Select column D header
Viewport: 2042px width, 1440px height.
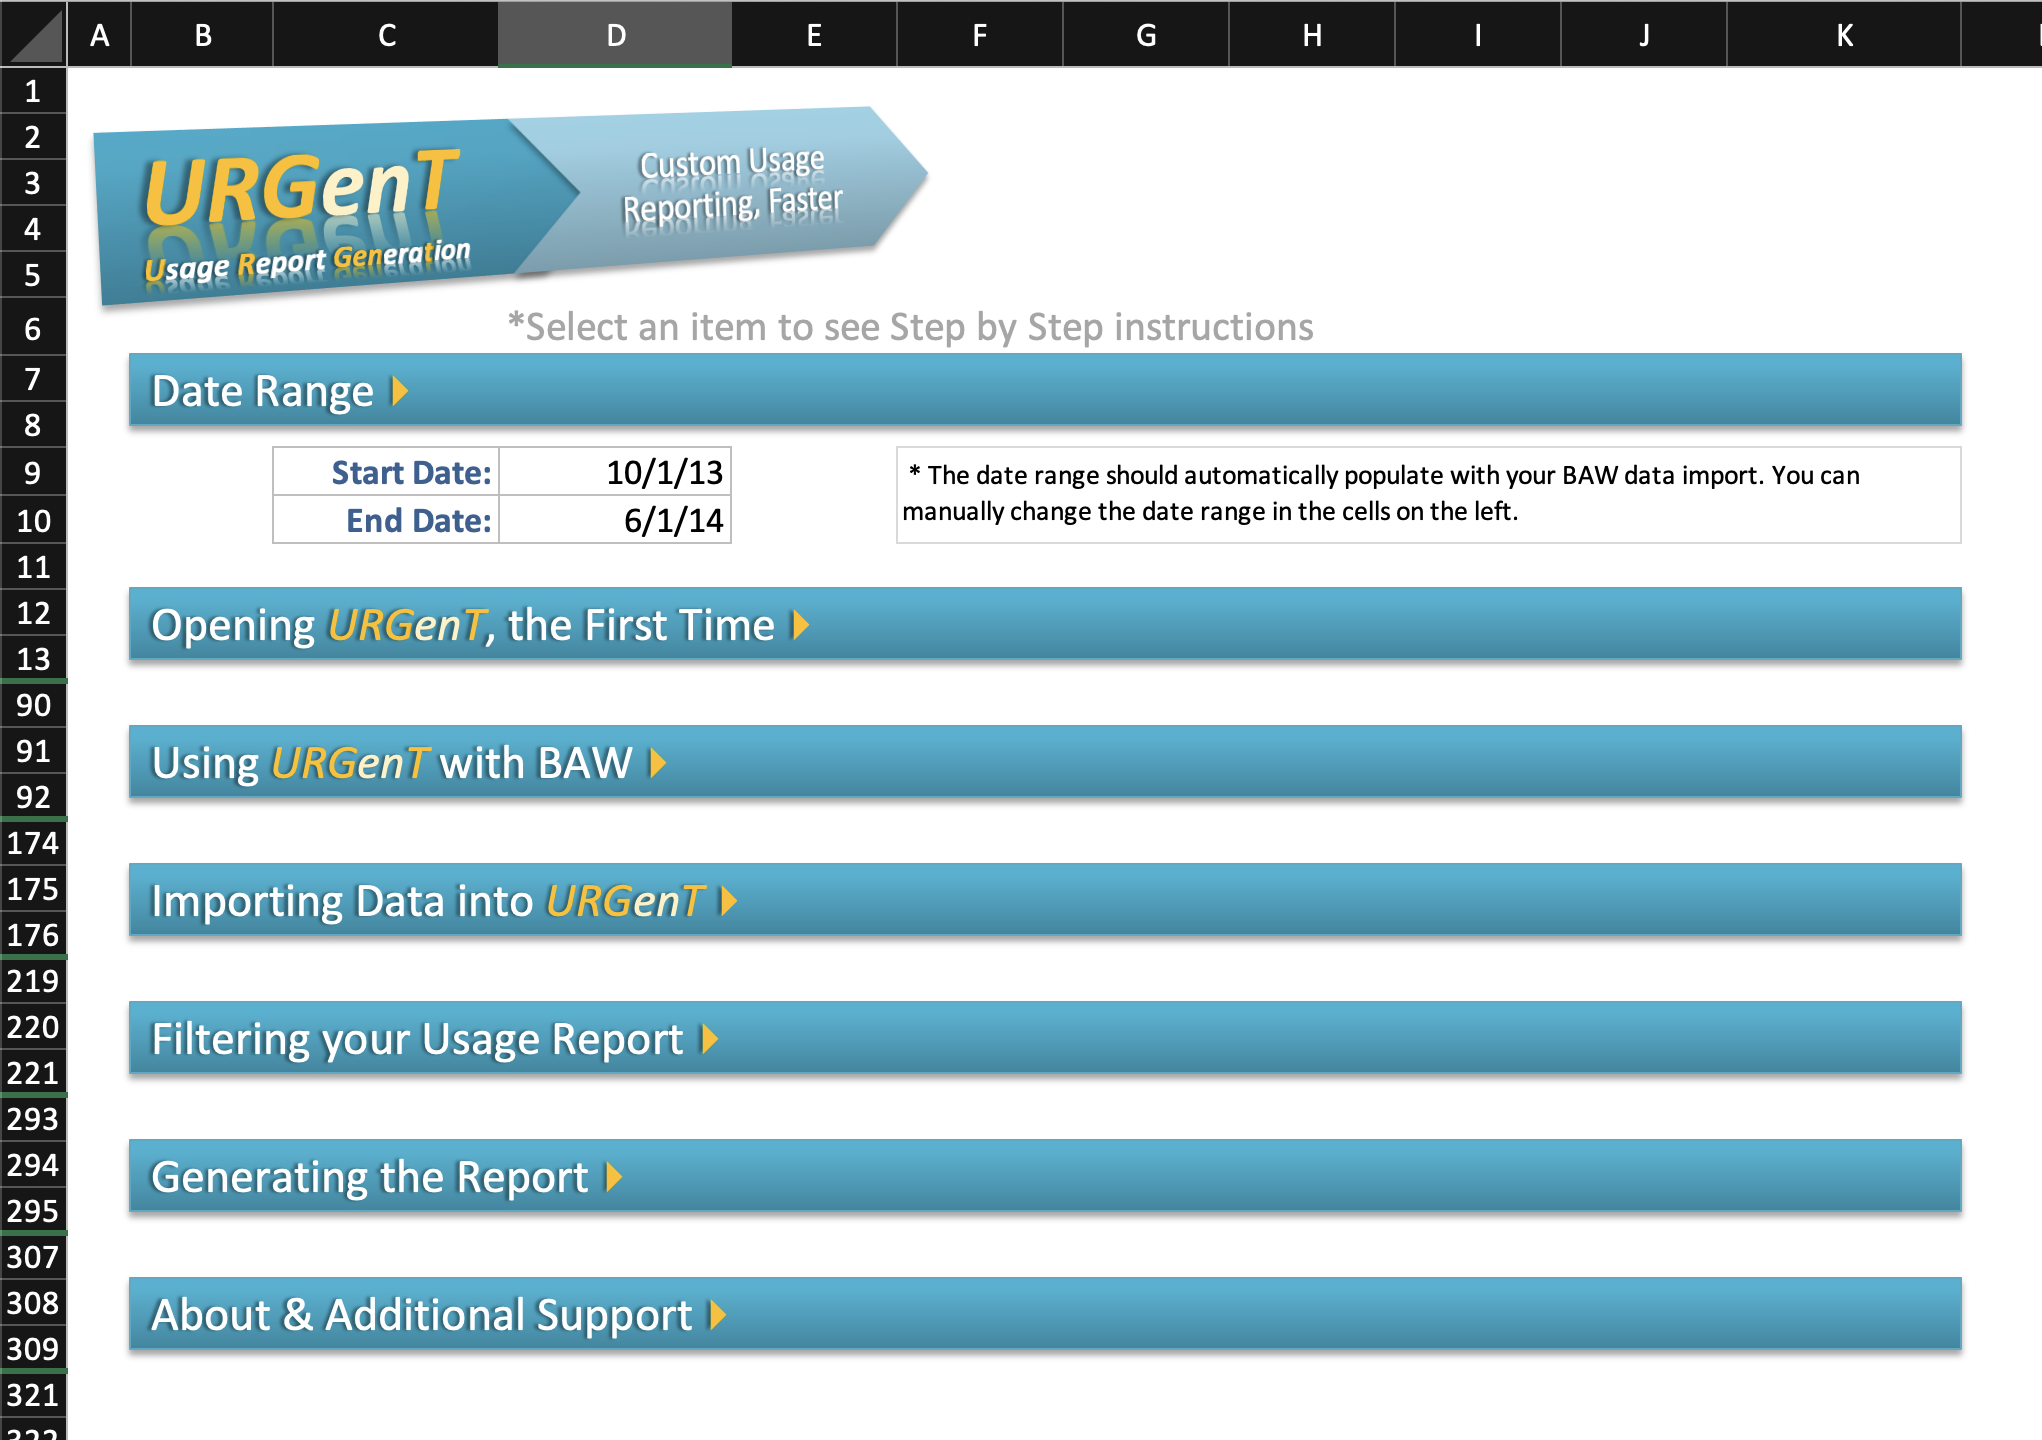(613, 34)
